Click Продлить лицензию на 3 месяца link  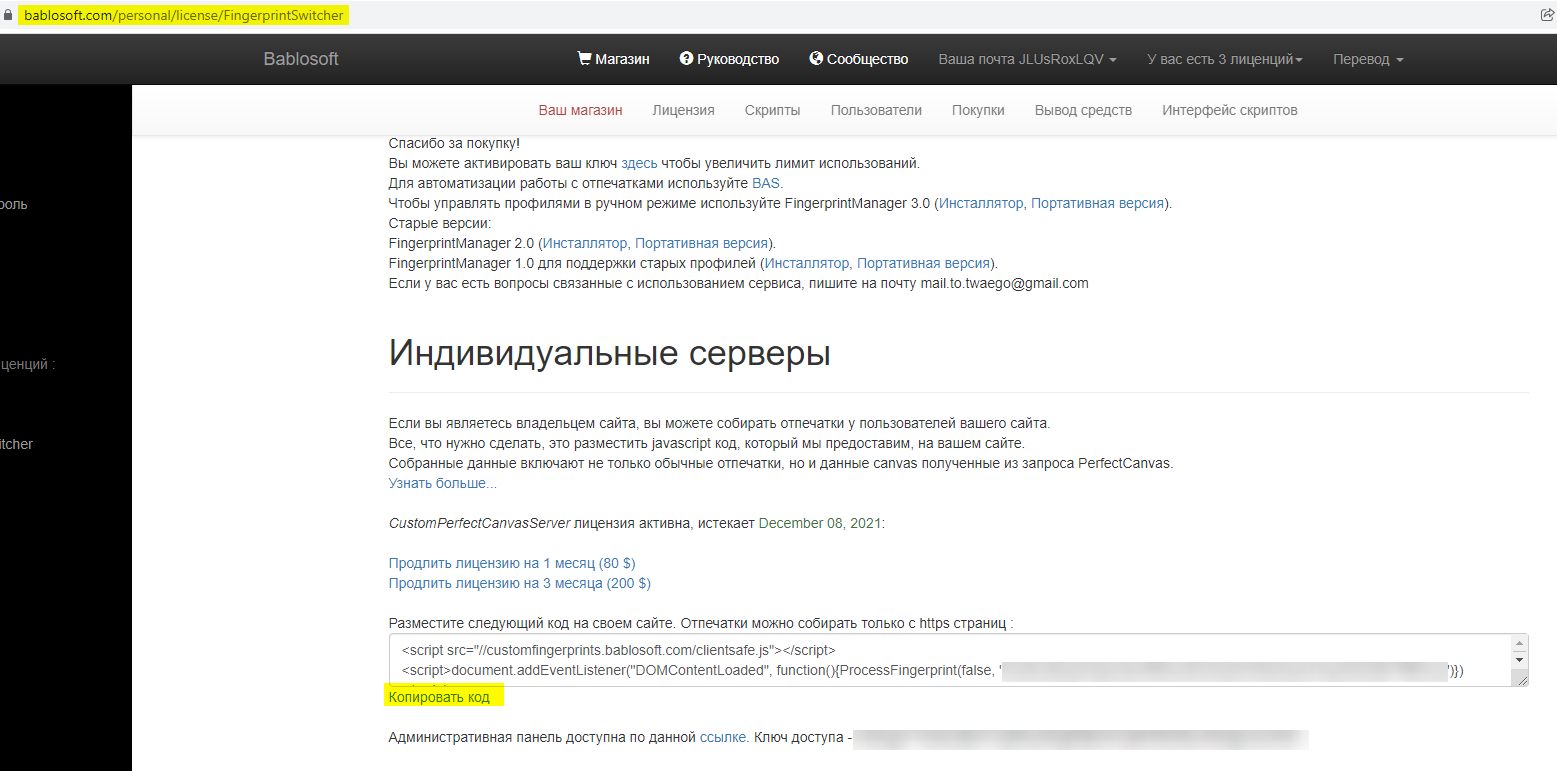[519, 583]
